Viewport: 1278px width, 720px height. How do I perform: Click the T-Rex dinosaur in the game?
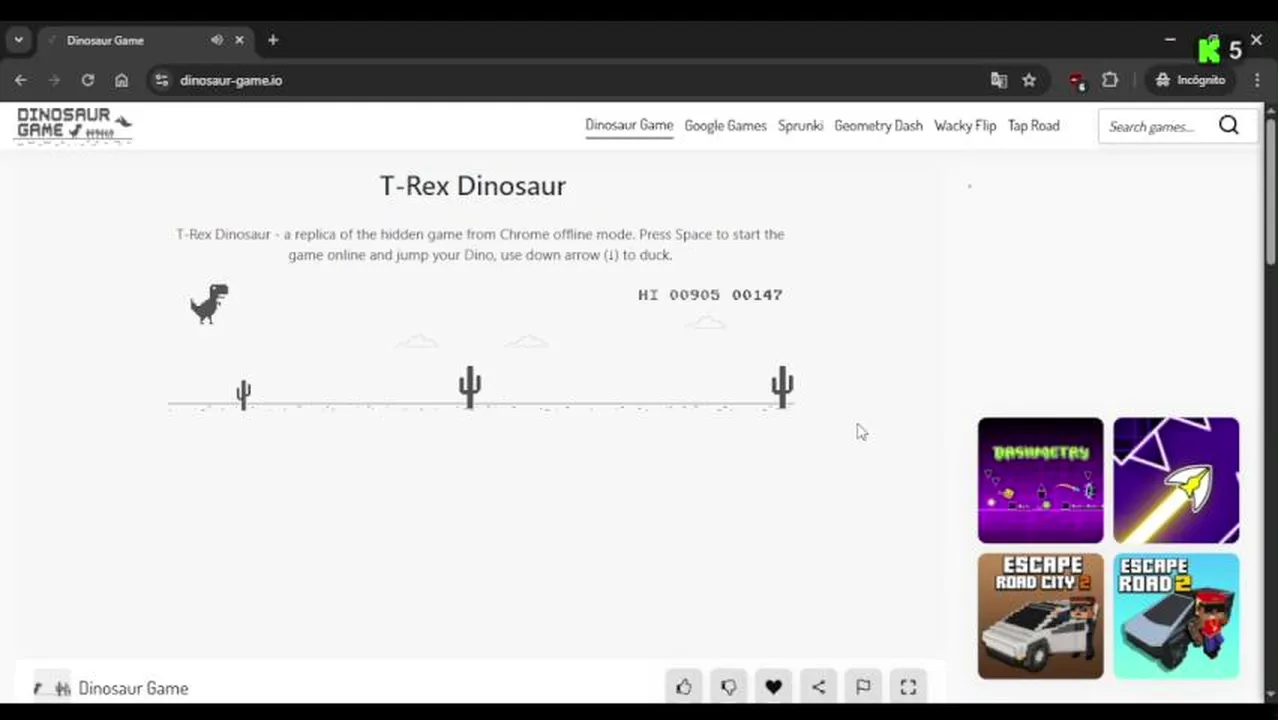(209, 304)
